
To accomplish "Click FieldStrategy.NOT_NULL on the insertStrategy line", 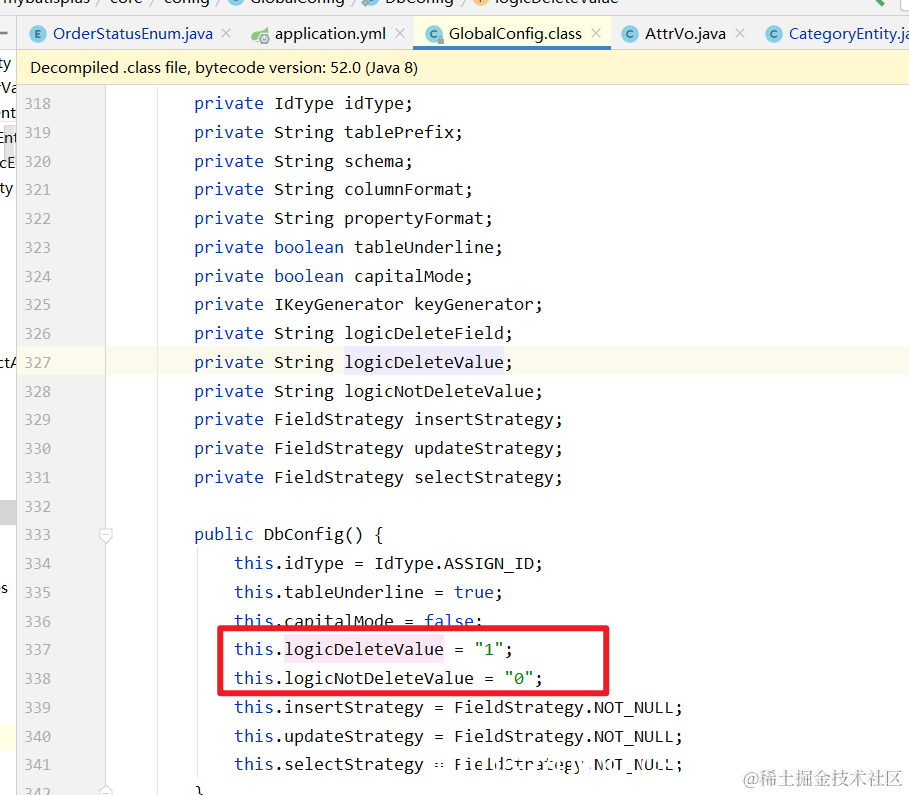I will (563, 707).
